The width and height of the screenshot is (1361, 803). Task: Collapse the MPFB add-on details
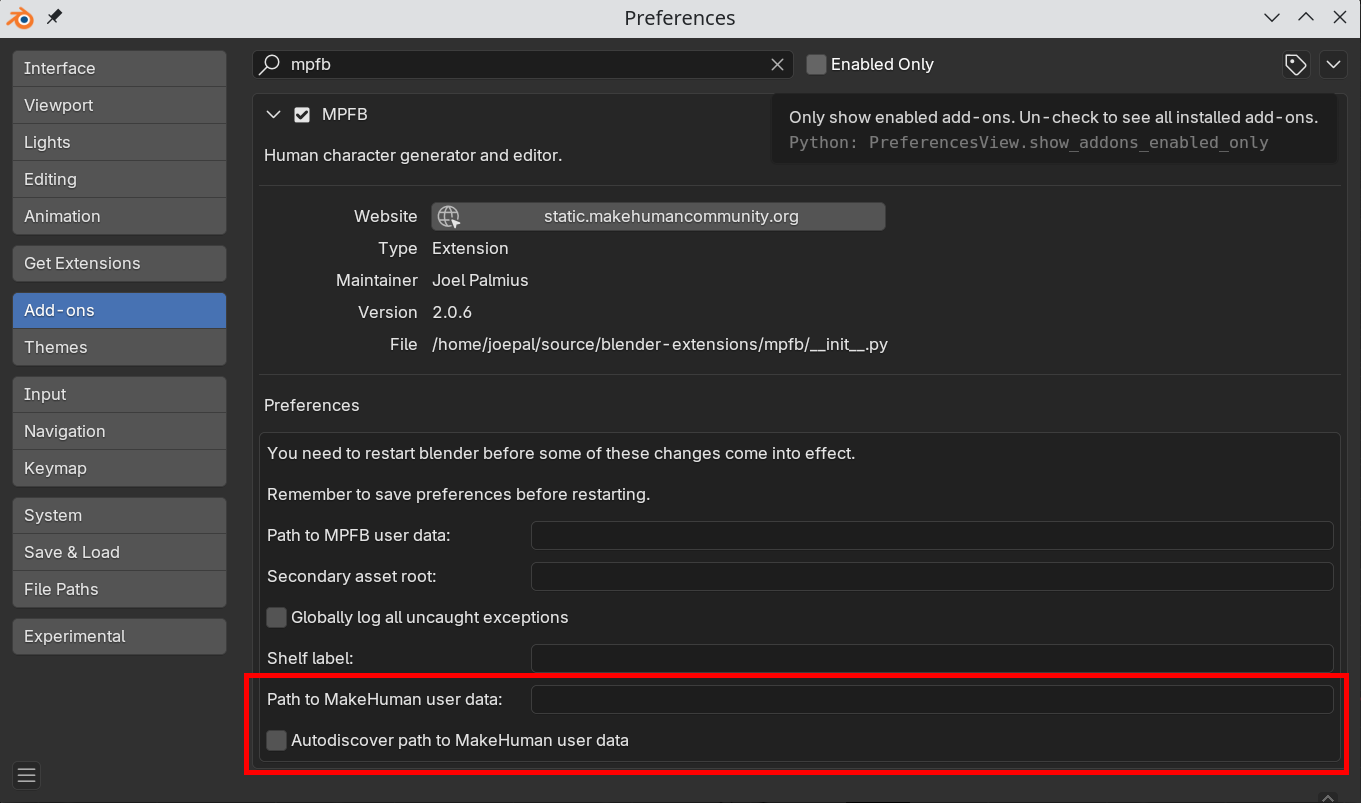(x=273, y=115)
